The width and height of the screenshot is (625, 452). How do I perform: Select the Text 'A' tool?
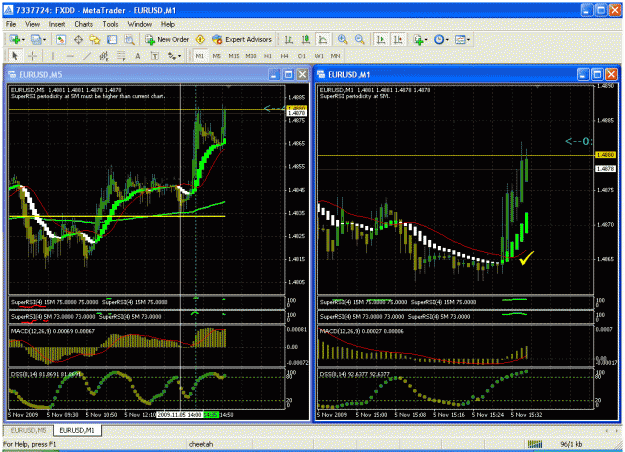pos(138,56)
